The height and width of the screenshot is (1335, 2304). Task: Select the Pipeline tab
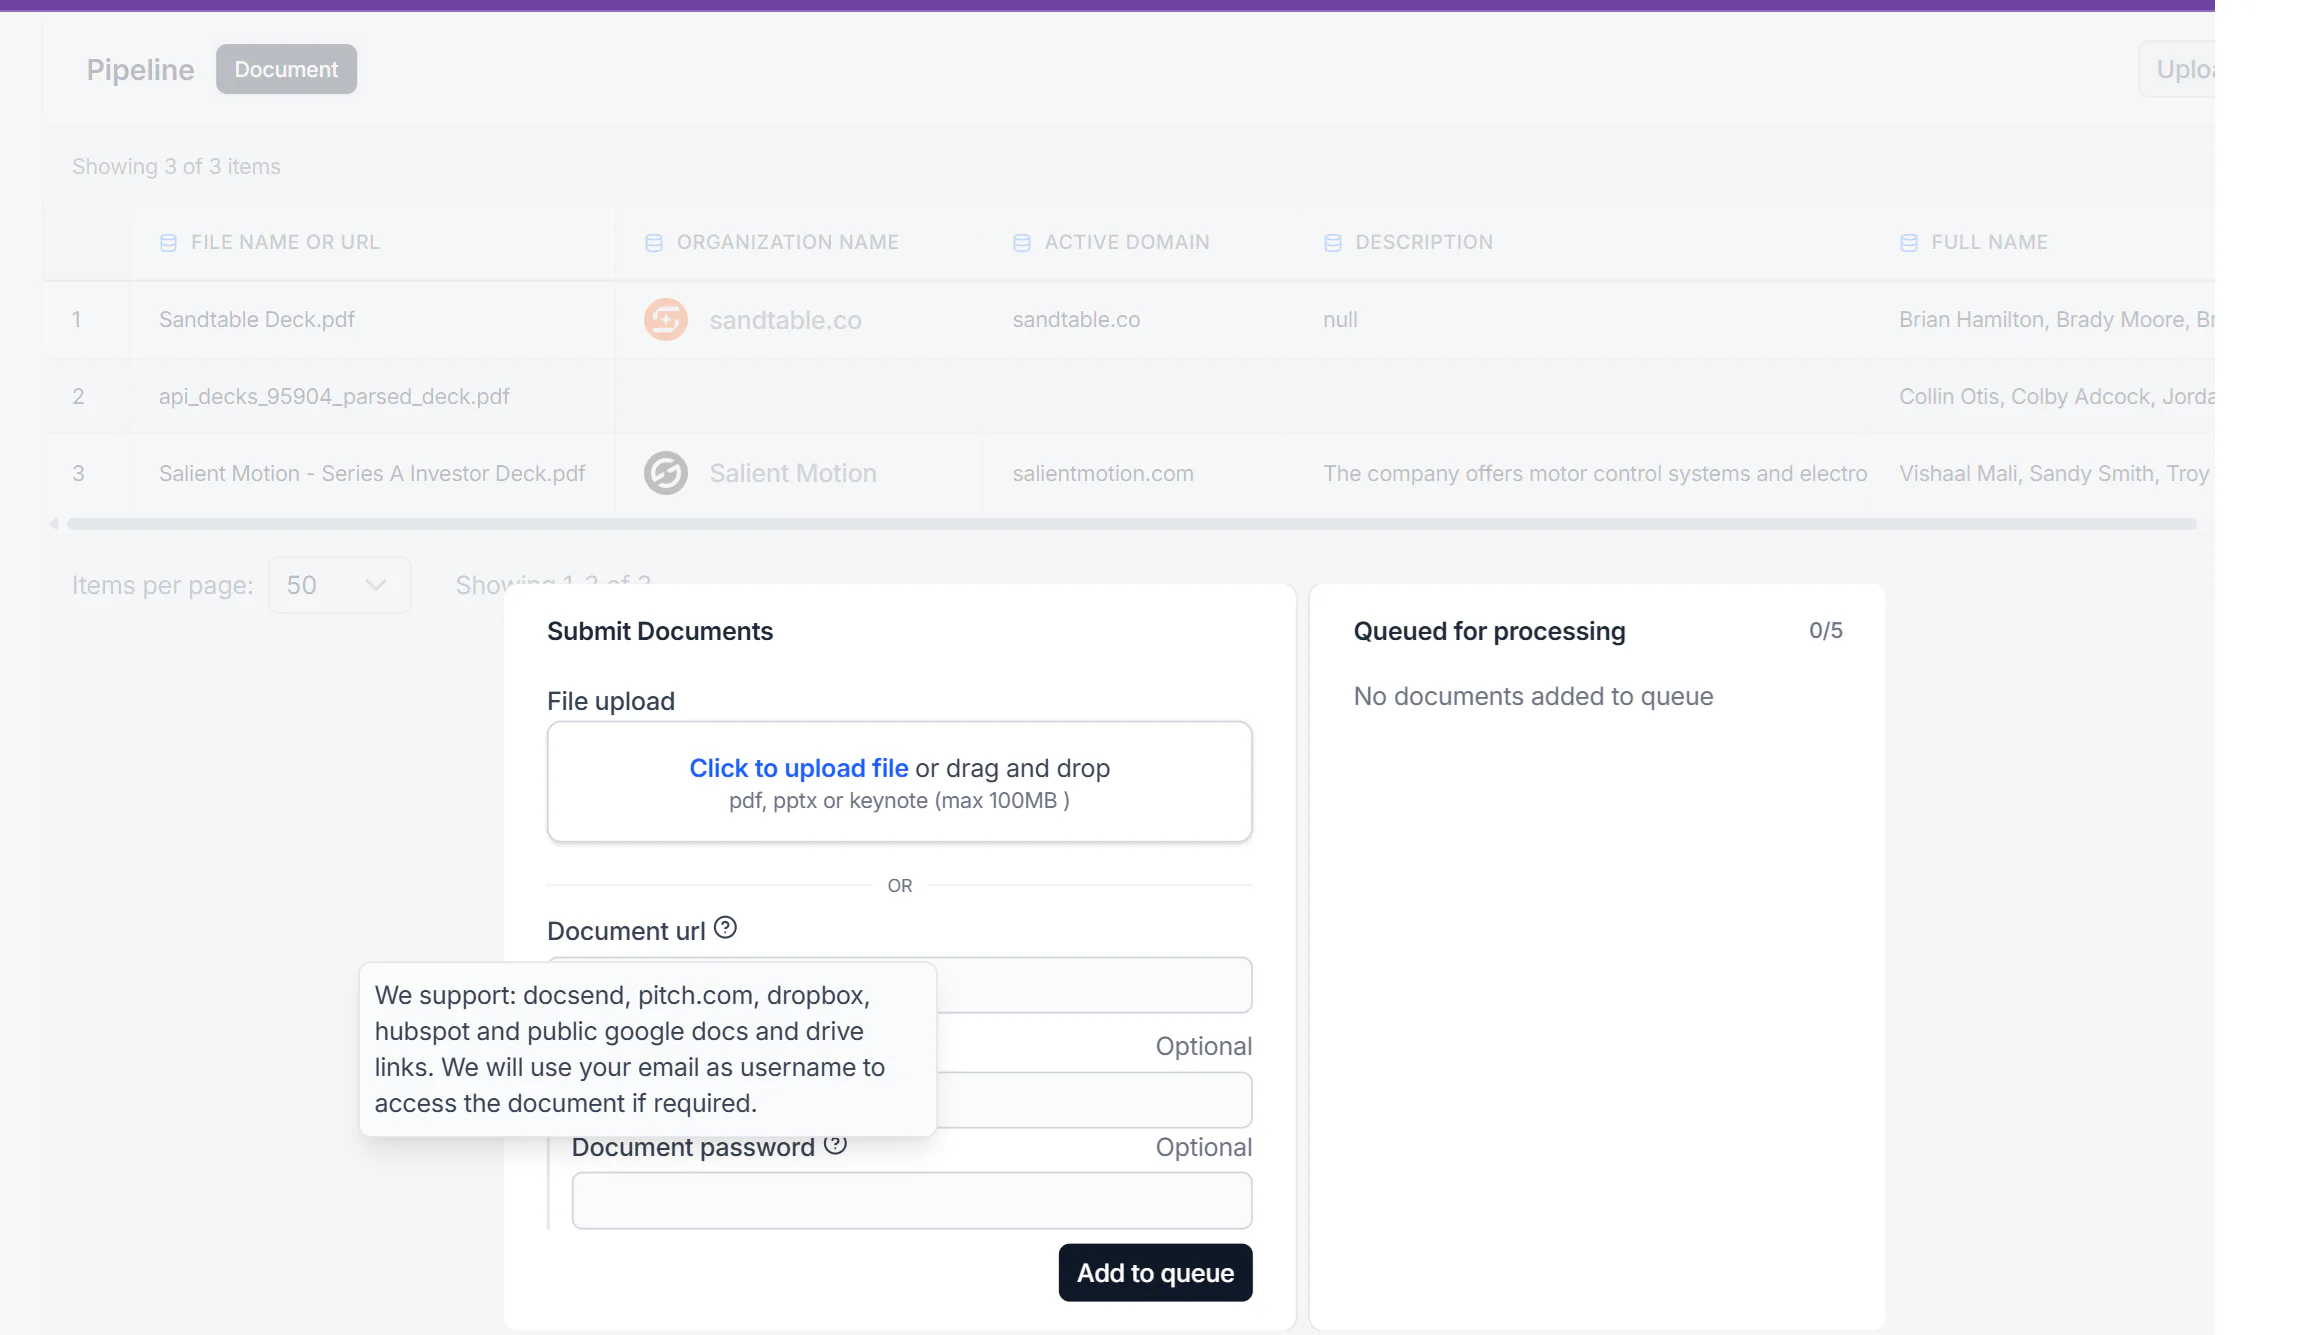coord(140,69)
